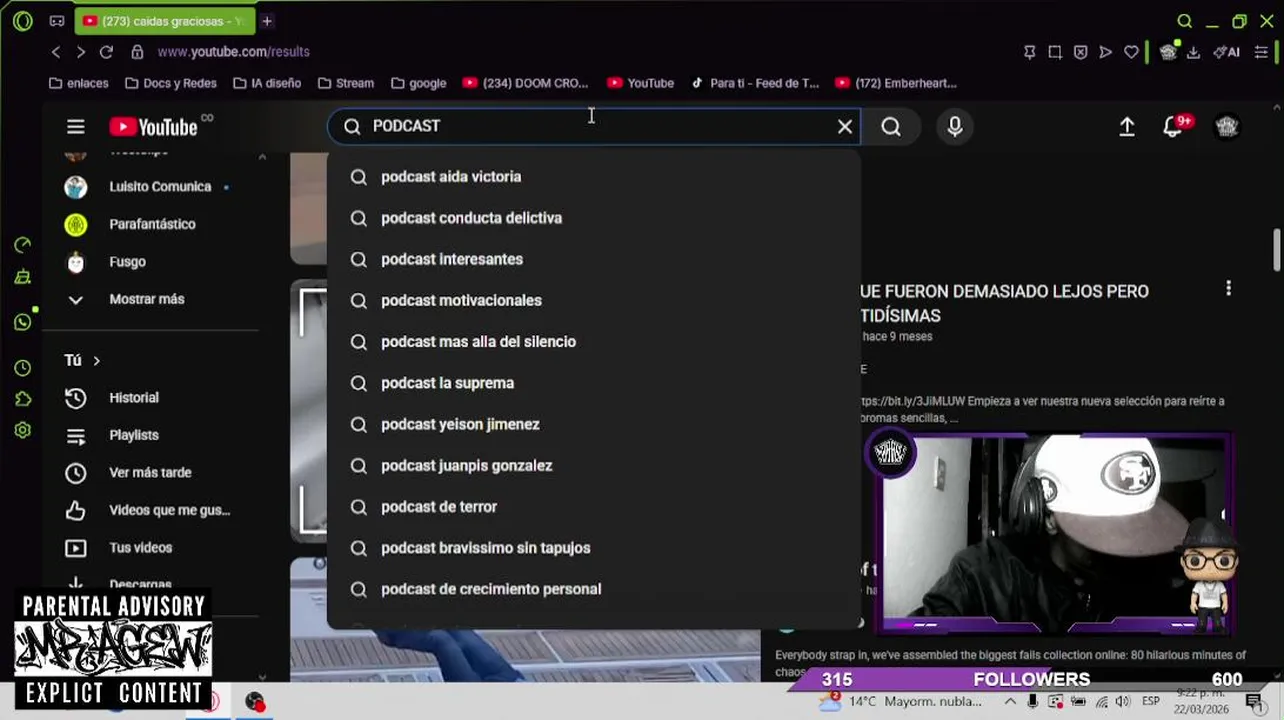Image resolution: width=1284 pixels, height=720 pixels.
Task: Open extensions cube in Opera sidebar
Action: pos(23,399)
